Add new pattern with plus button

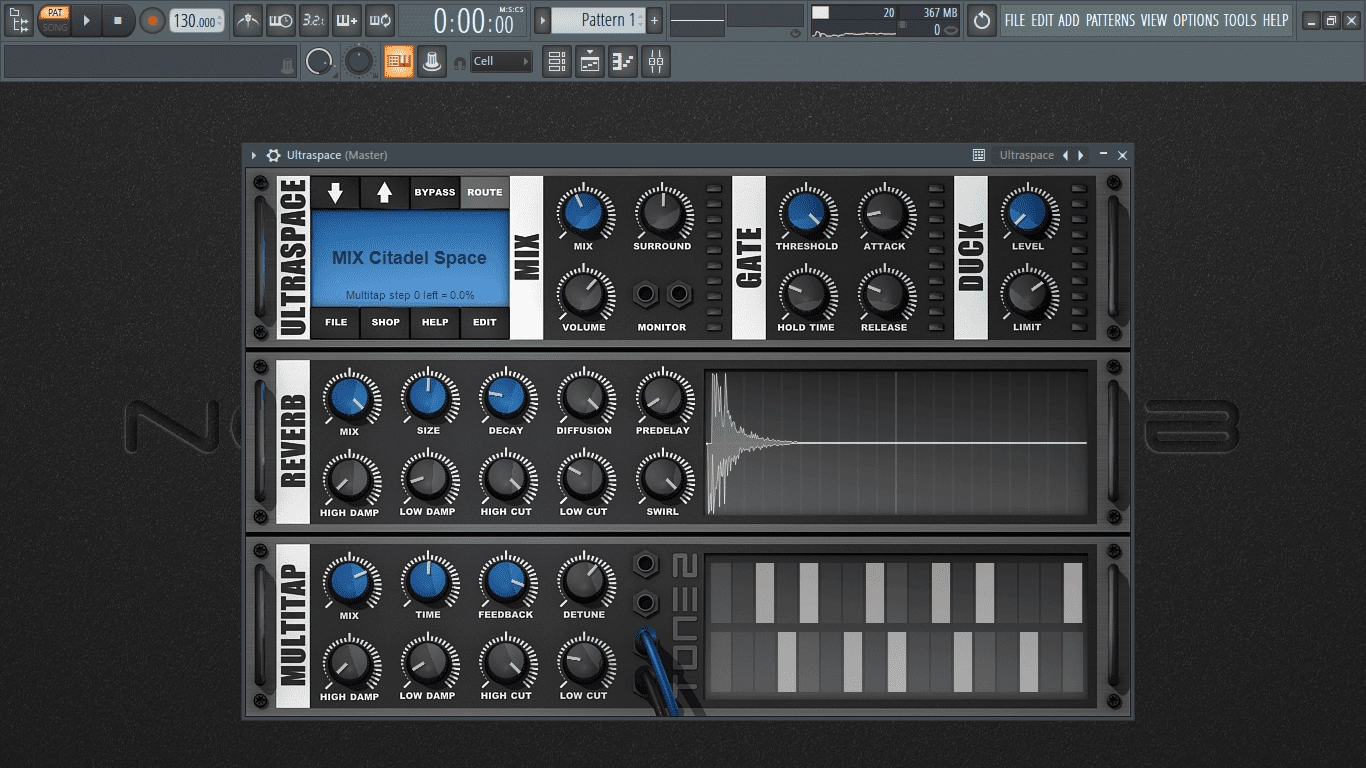(654, 20)
